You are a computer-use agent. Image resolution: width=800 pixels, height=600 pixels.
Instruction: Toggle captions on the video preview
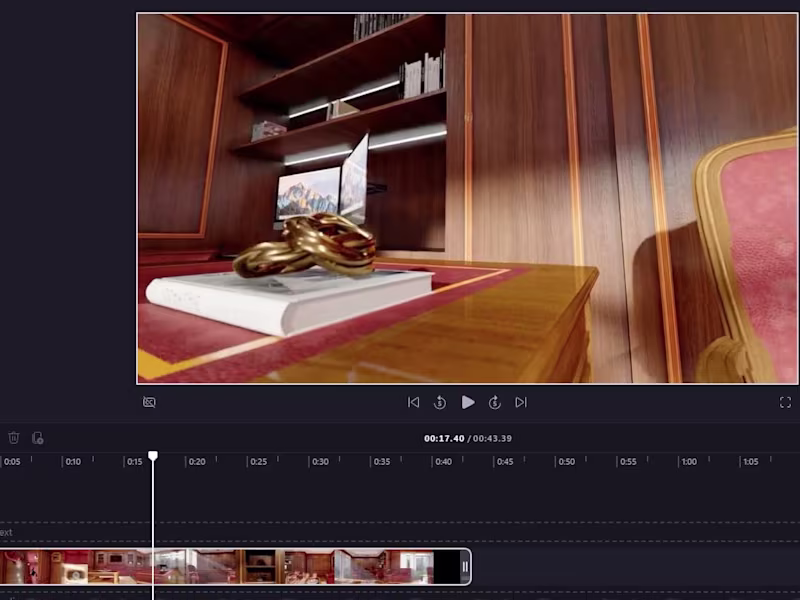tap(152, 402)
